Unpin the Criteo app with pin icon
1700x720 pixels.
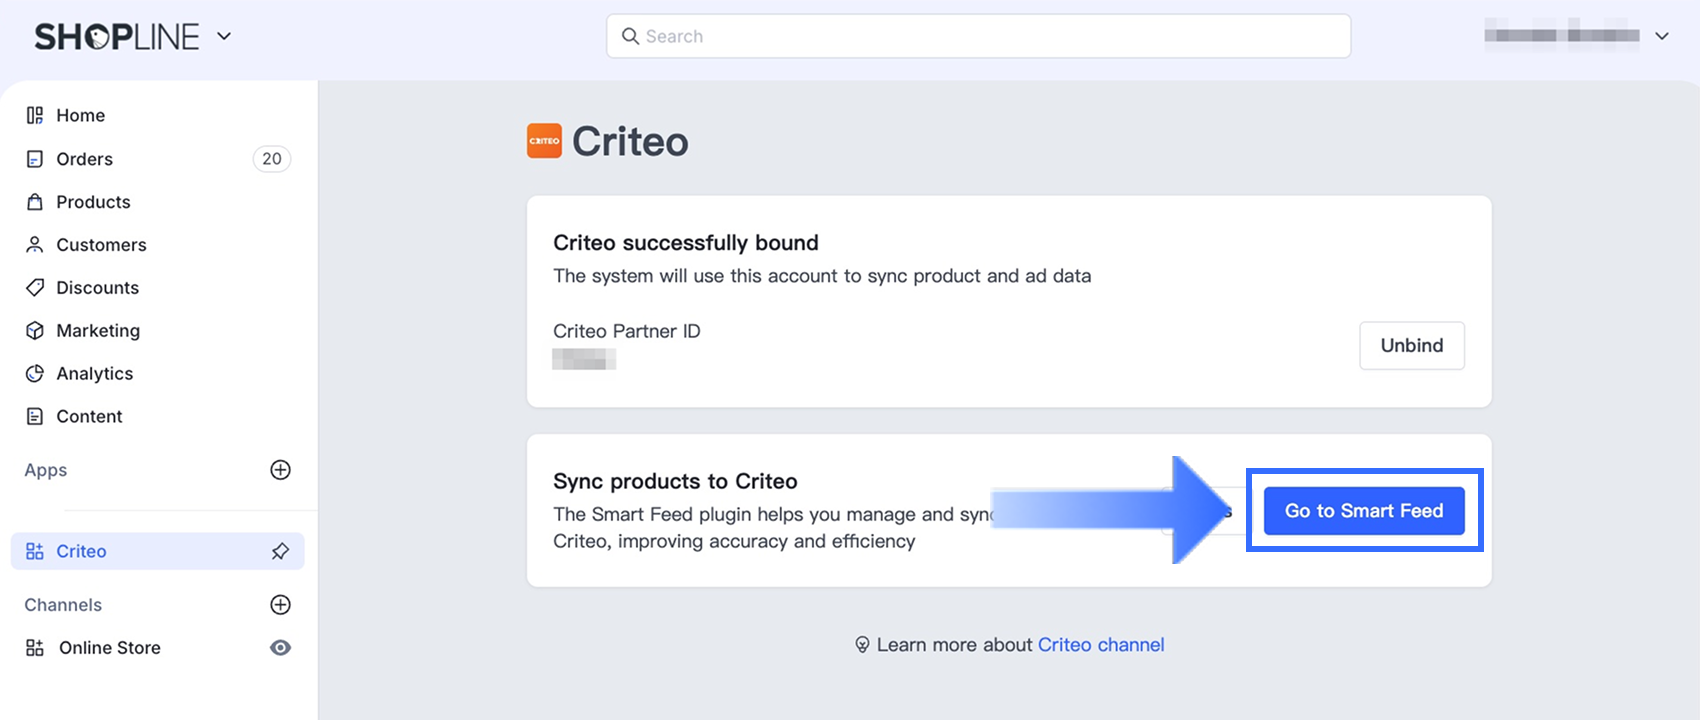[281, 551]
